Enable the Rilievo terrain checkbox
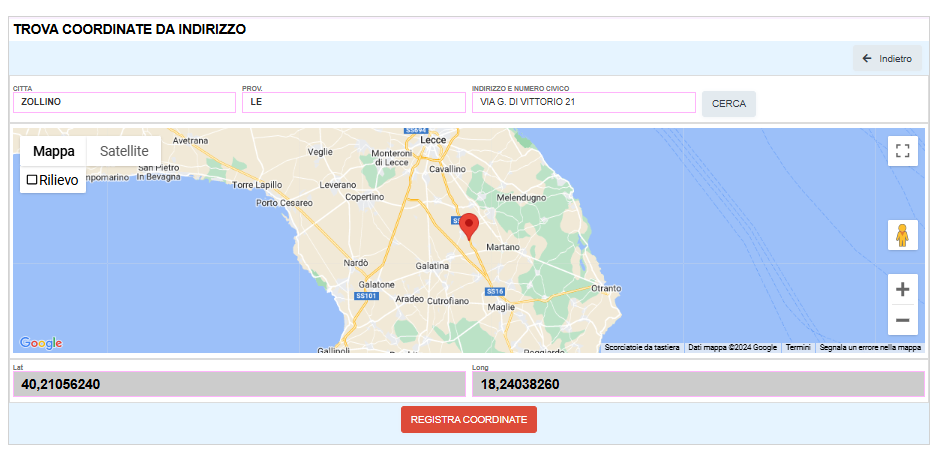This screenshot has height=454, width=939. click(32, 180)
